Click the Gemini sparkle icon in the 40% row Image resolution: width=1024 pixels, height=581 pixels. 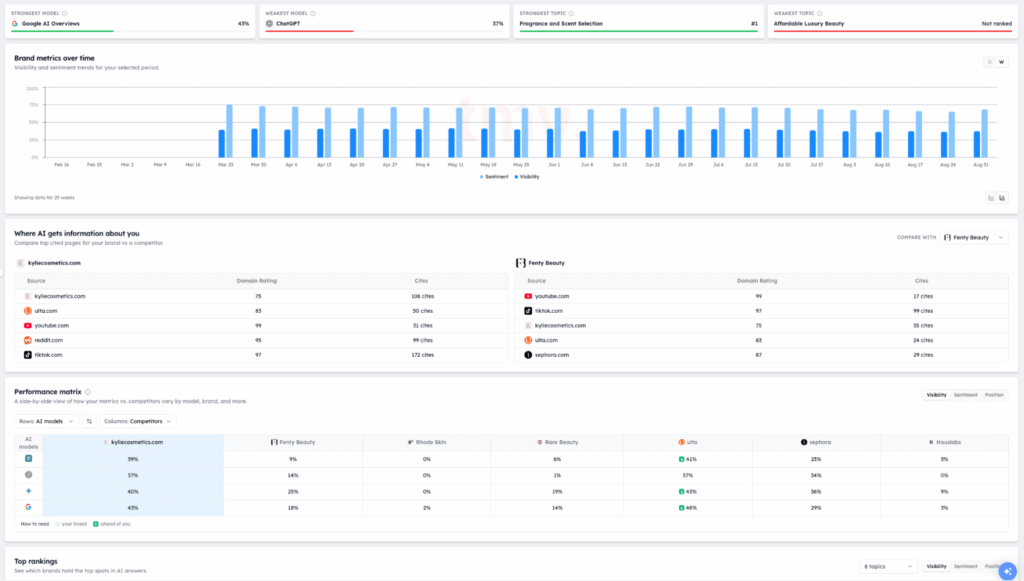[x=28, y=491]
